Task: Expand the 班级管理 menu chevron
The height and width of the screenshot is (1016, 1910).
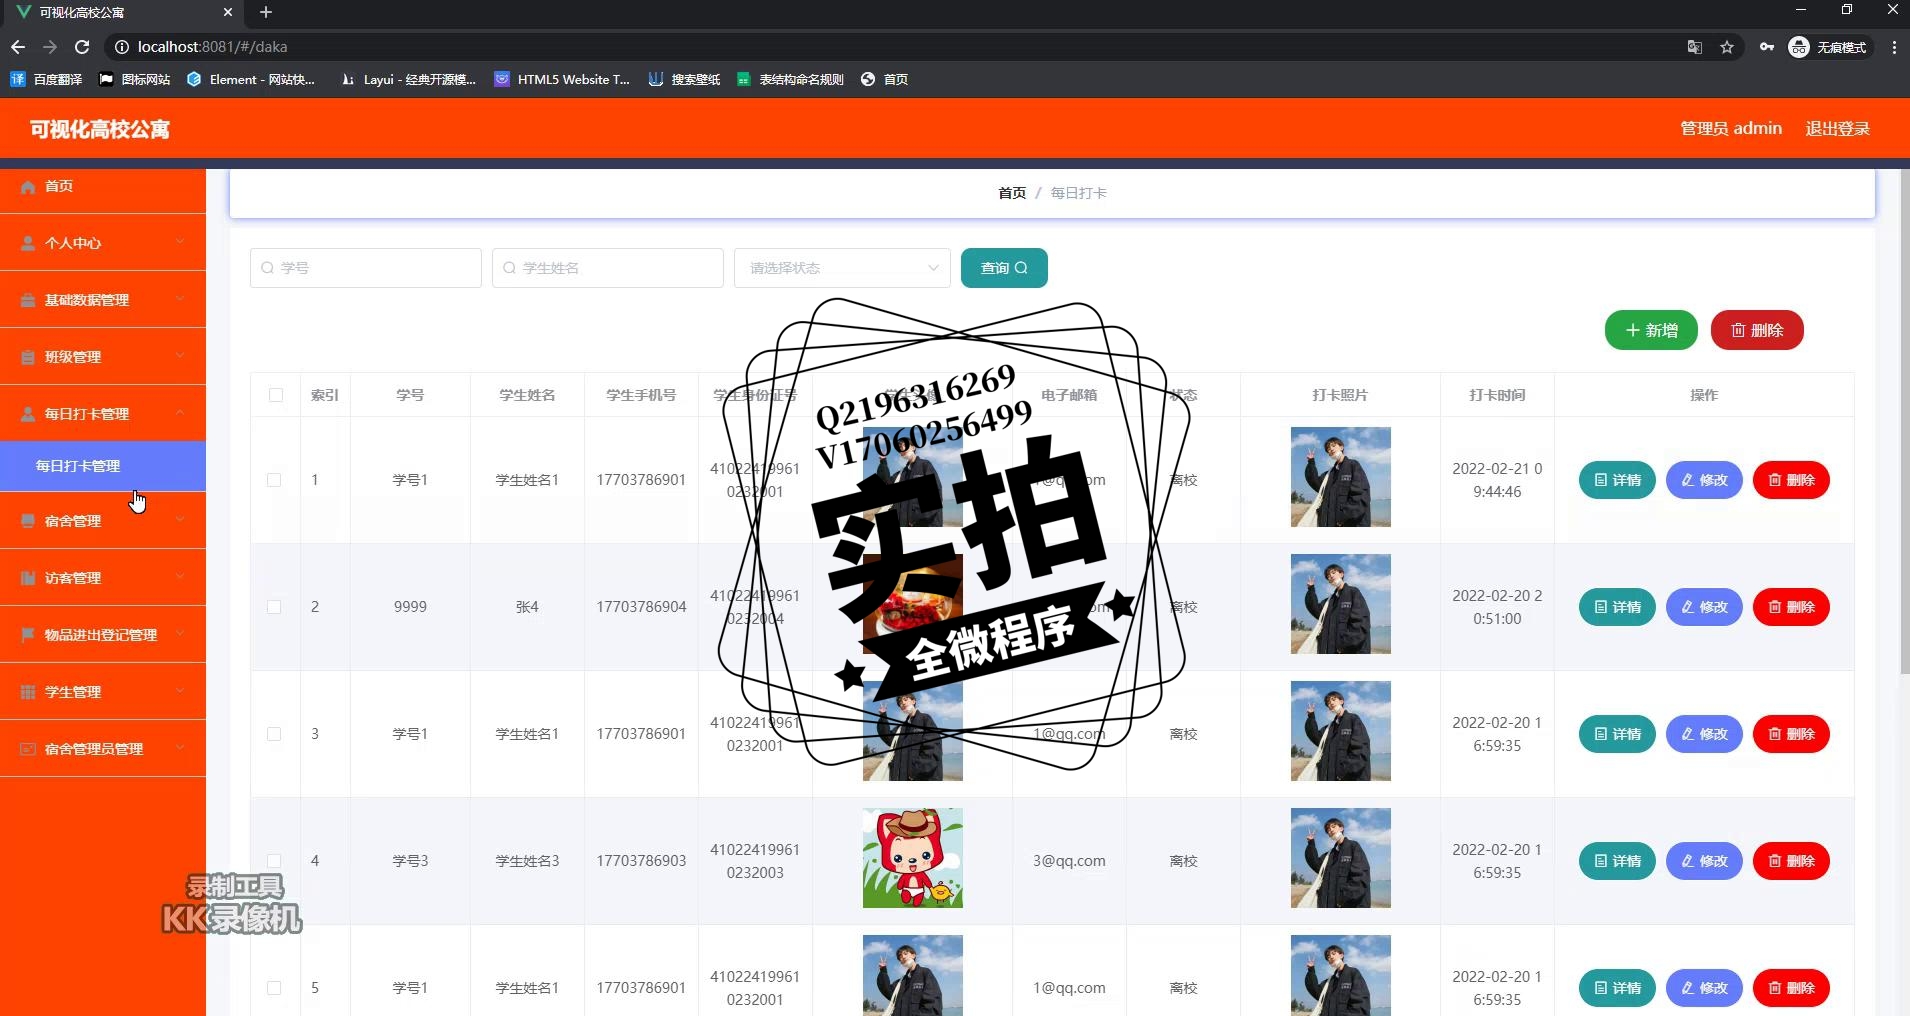Action: 180,356
